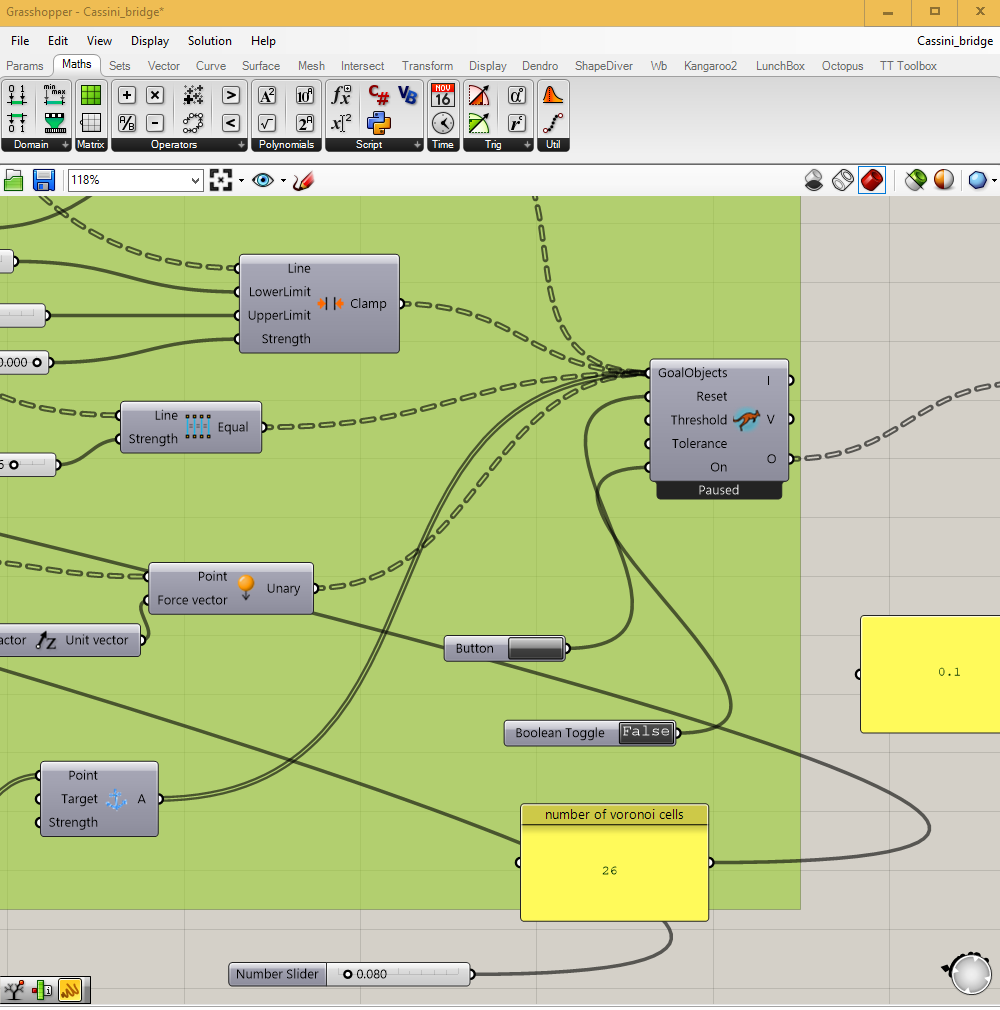Enable shaded red preview mode
Image resolution: width=1000 pixels, height=1010 pixels.
coord(872,180)
